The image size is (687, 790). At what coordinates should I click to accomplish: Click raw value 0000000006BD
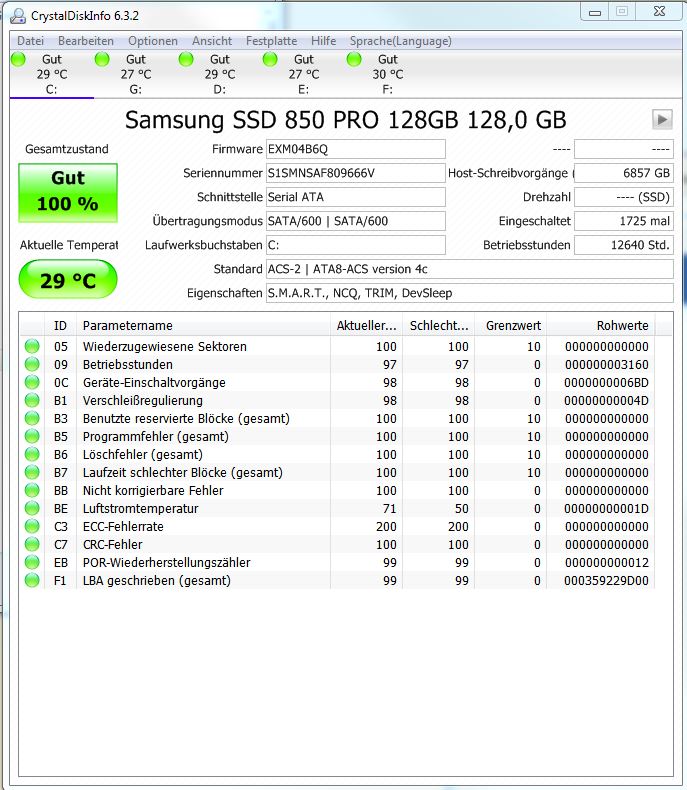point(606,382)
